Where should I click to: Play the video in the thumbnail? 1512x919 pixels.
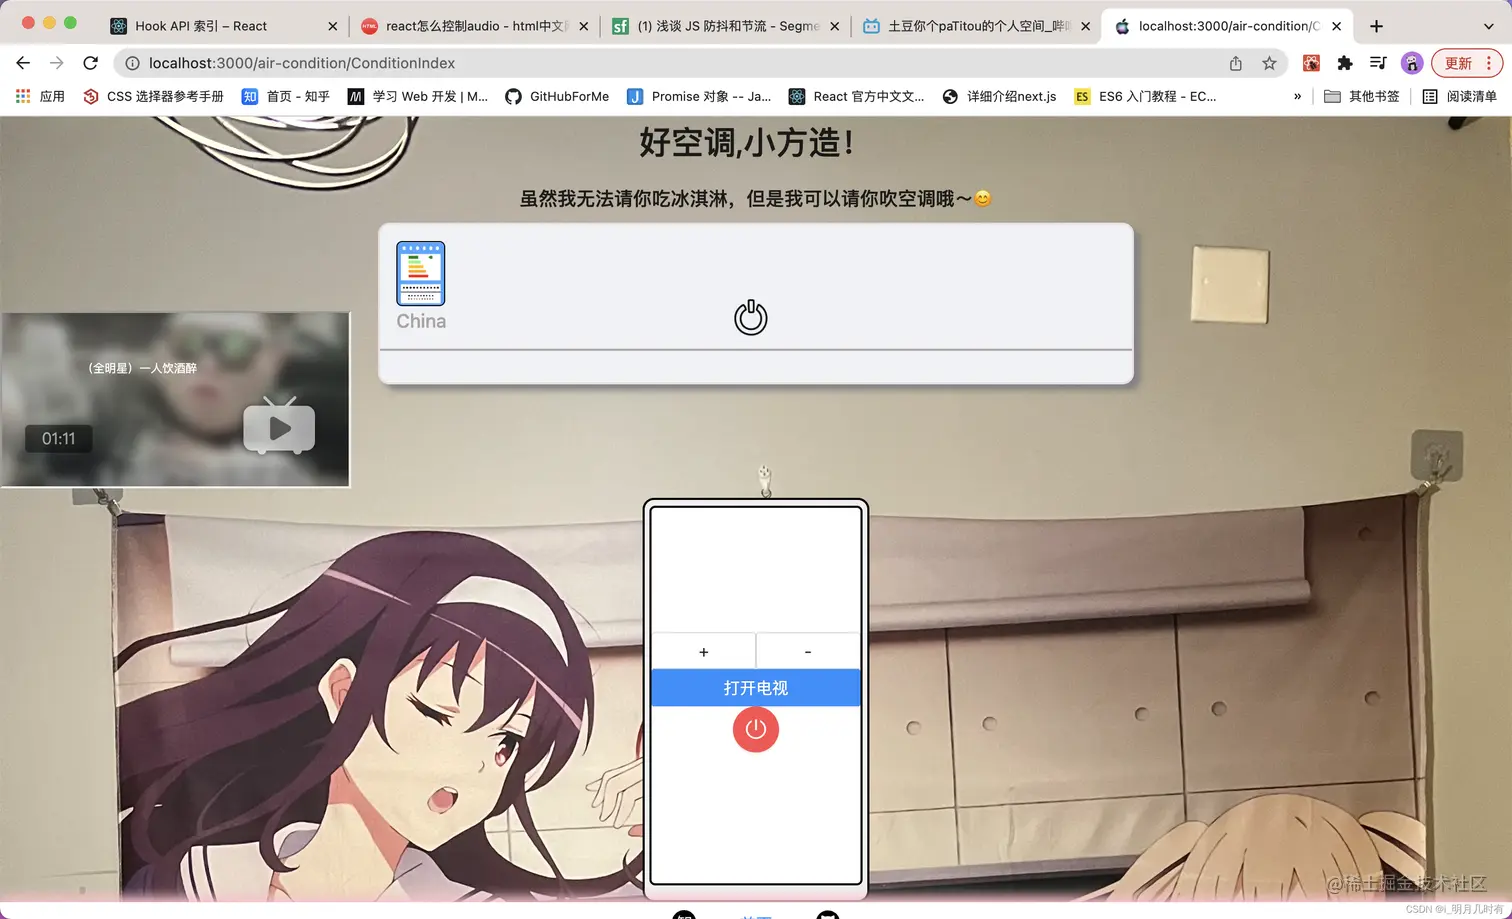pyautogui.click(x=279, y=426)
